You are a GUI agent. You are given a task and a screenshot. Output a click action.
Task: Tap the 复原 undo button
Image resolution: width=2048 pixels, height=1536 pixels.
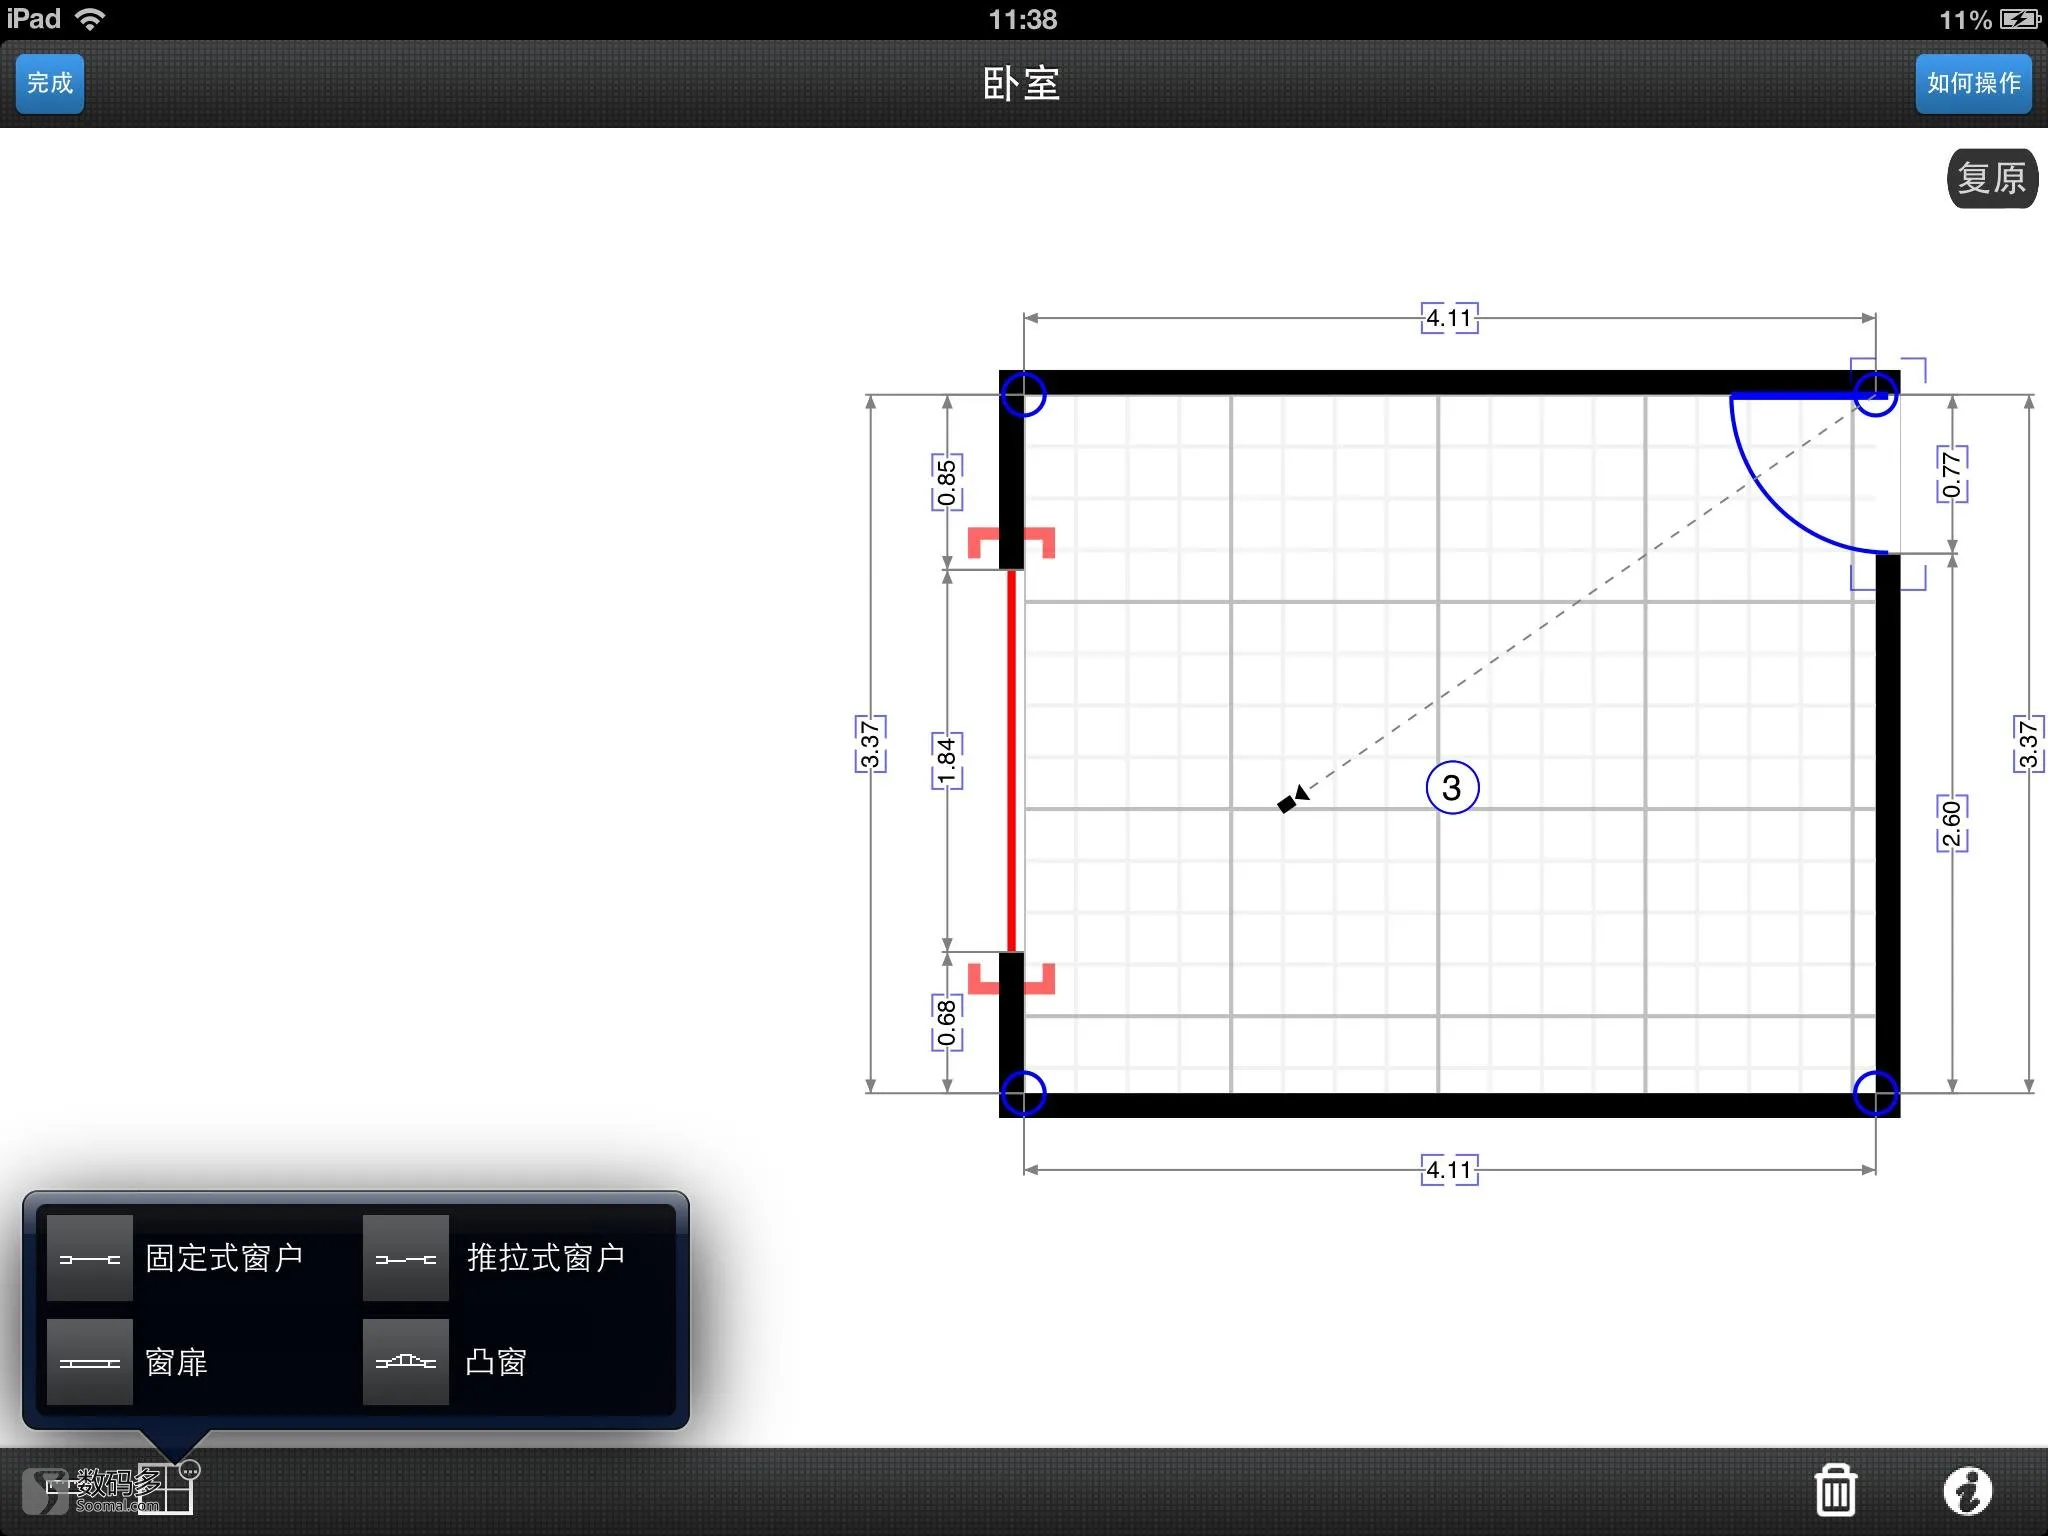[1991, 179]
